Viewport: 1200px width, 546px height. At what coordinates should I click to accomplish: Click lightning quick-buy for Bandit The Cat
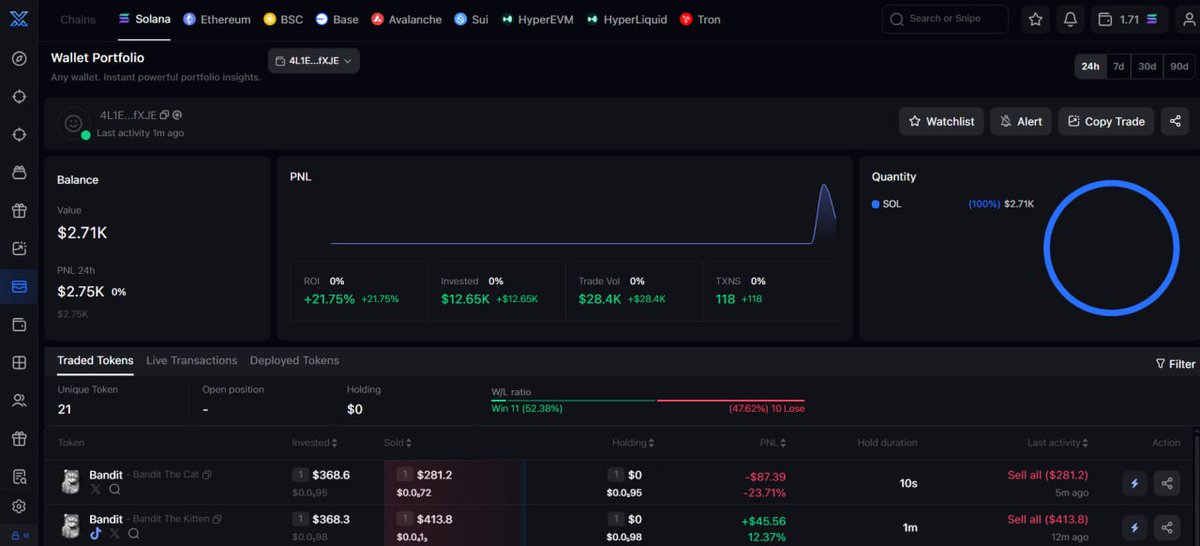coord(1134,483)
